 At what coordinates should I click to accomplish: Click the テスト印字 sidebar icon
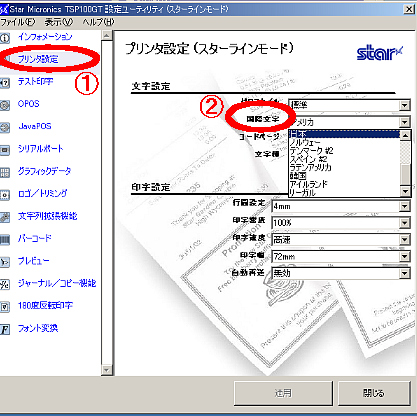5,82
